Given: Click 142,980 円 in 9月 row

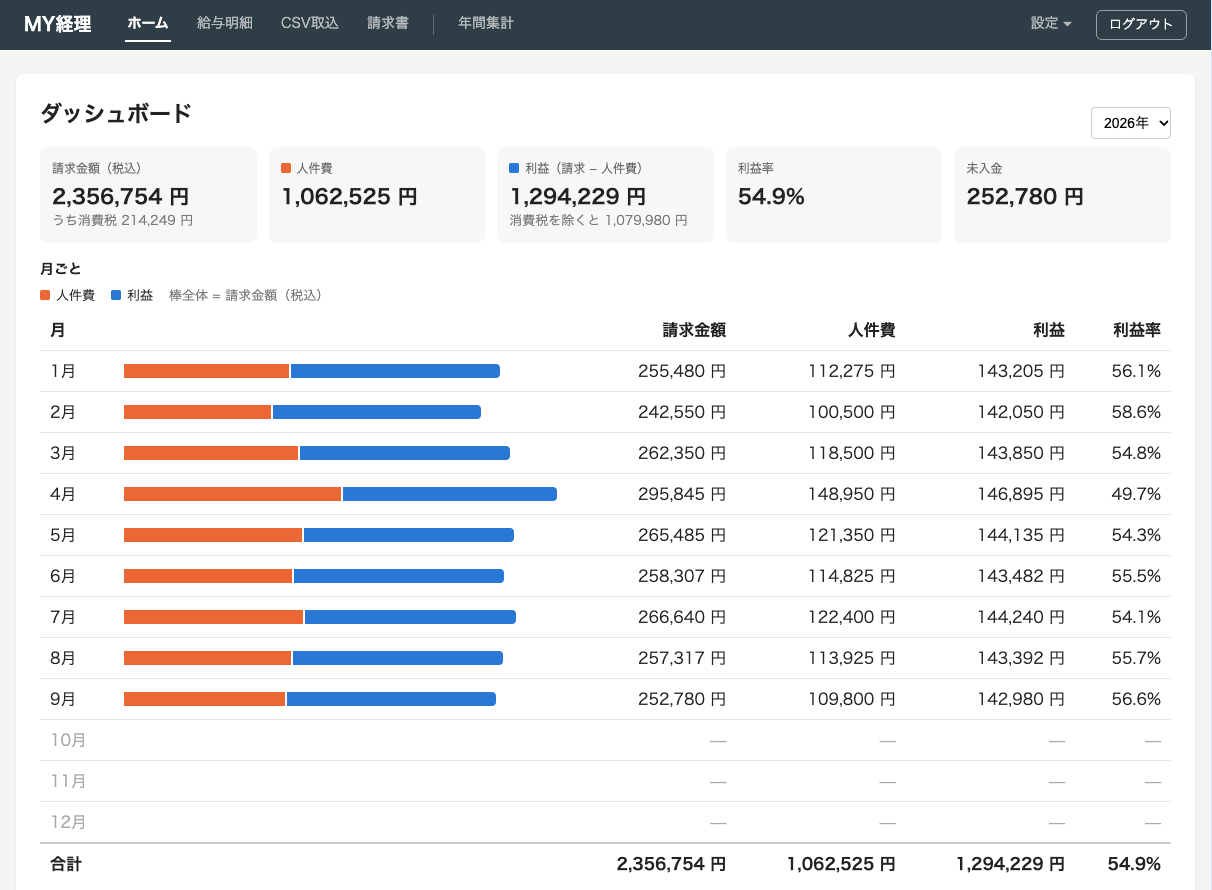Looking at the screenshot, I should (1021, 699).
